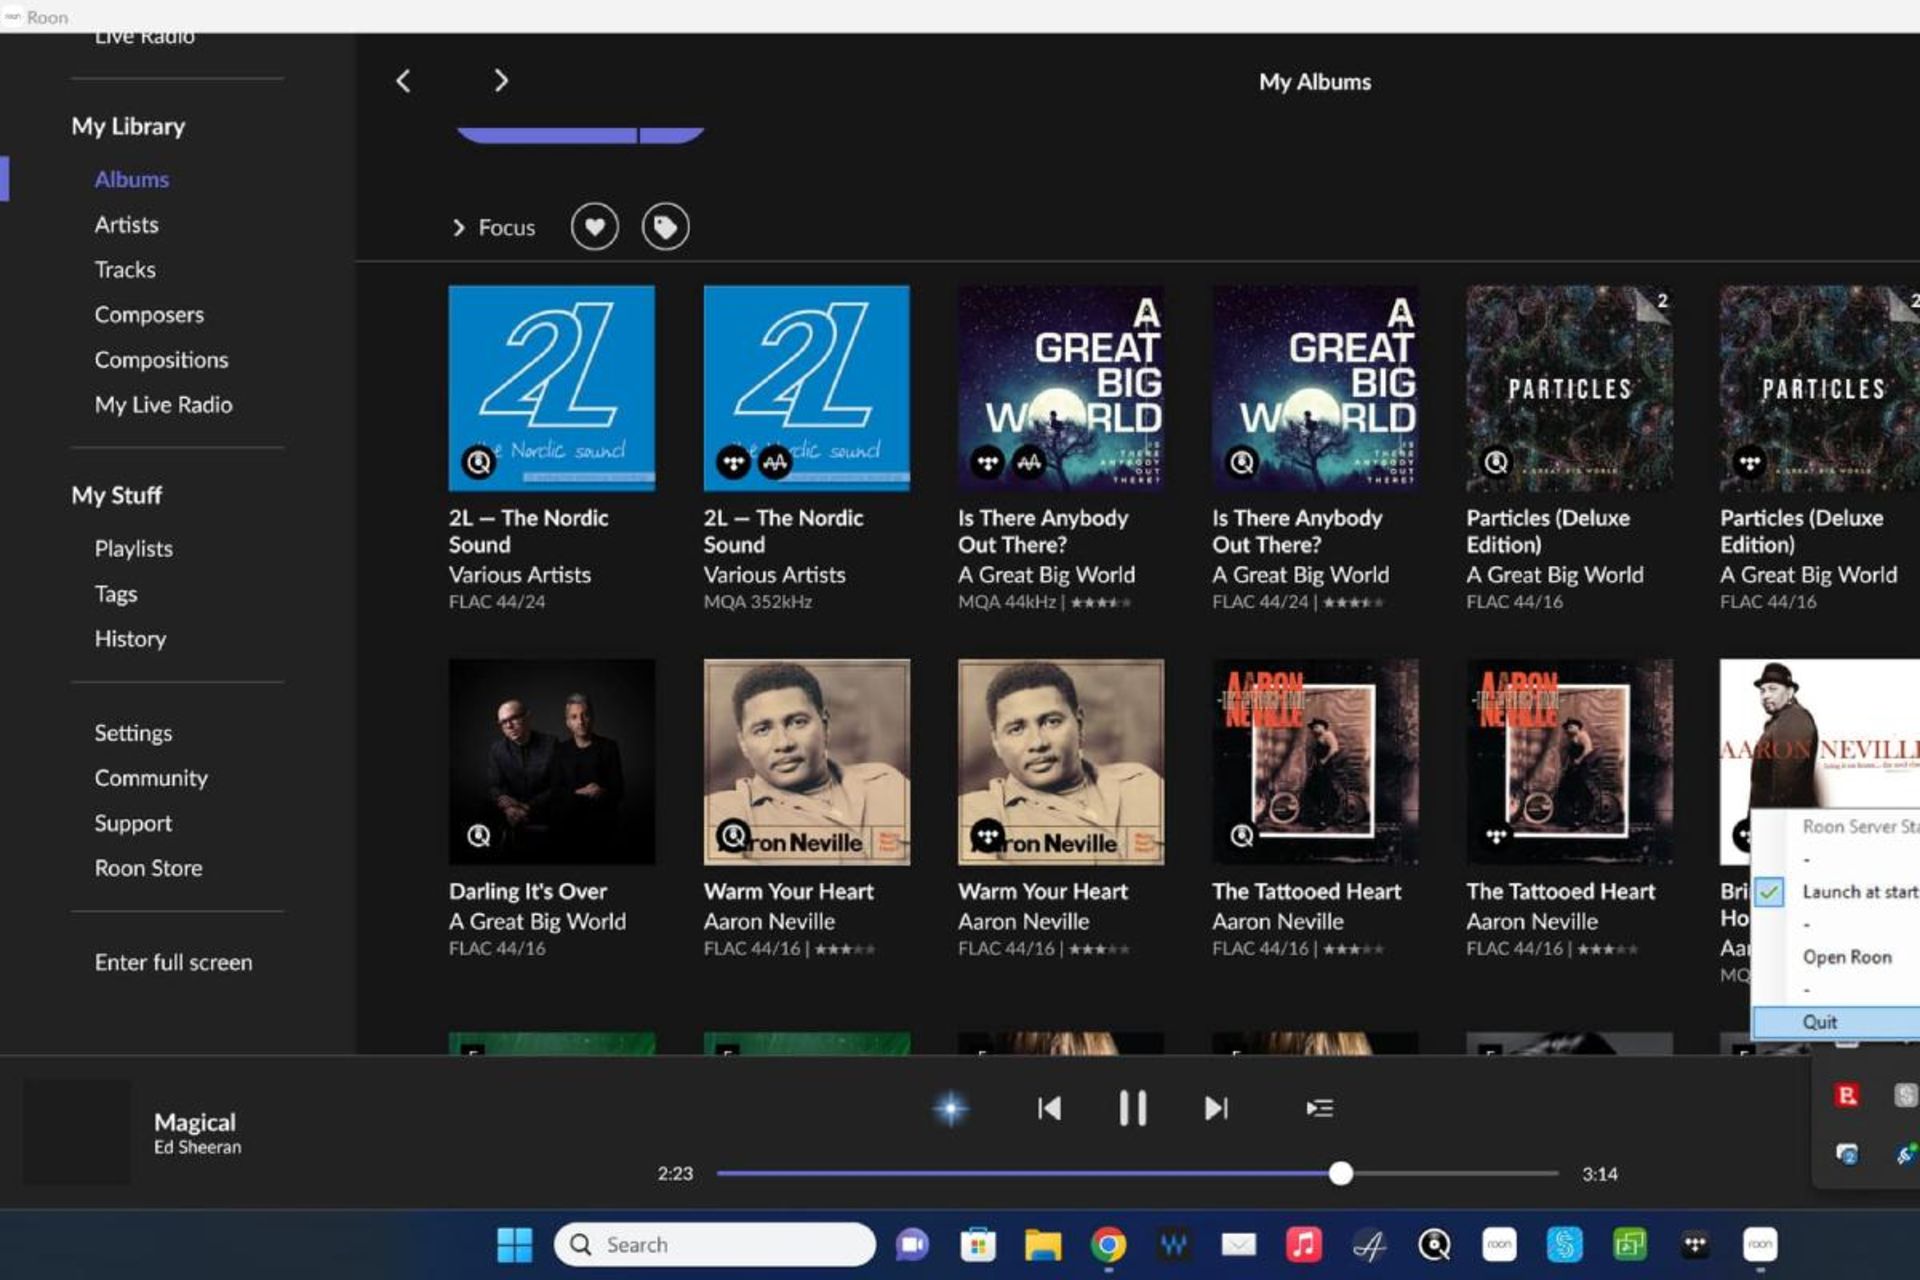The image size is (1920, 1280).
Task: Open Google Chrome from taskbar
Action: tap(1108, 1244)
